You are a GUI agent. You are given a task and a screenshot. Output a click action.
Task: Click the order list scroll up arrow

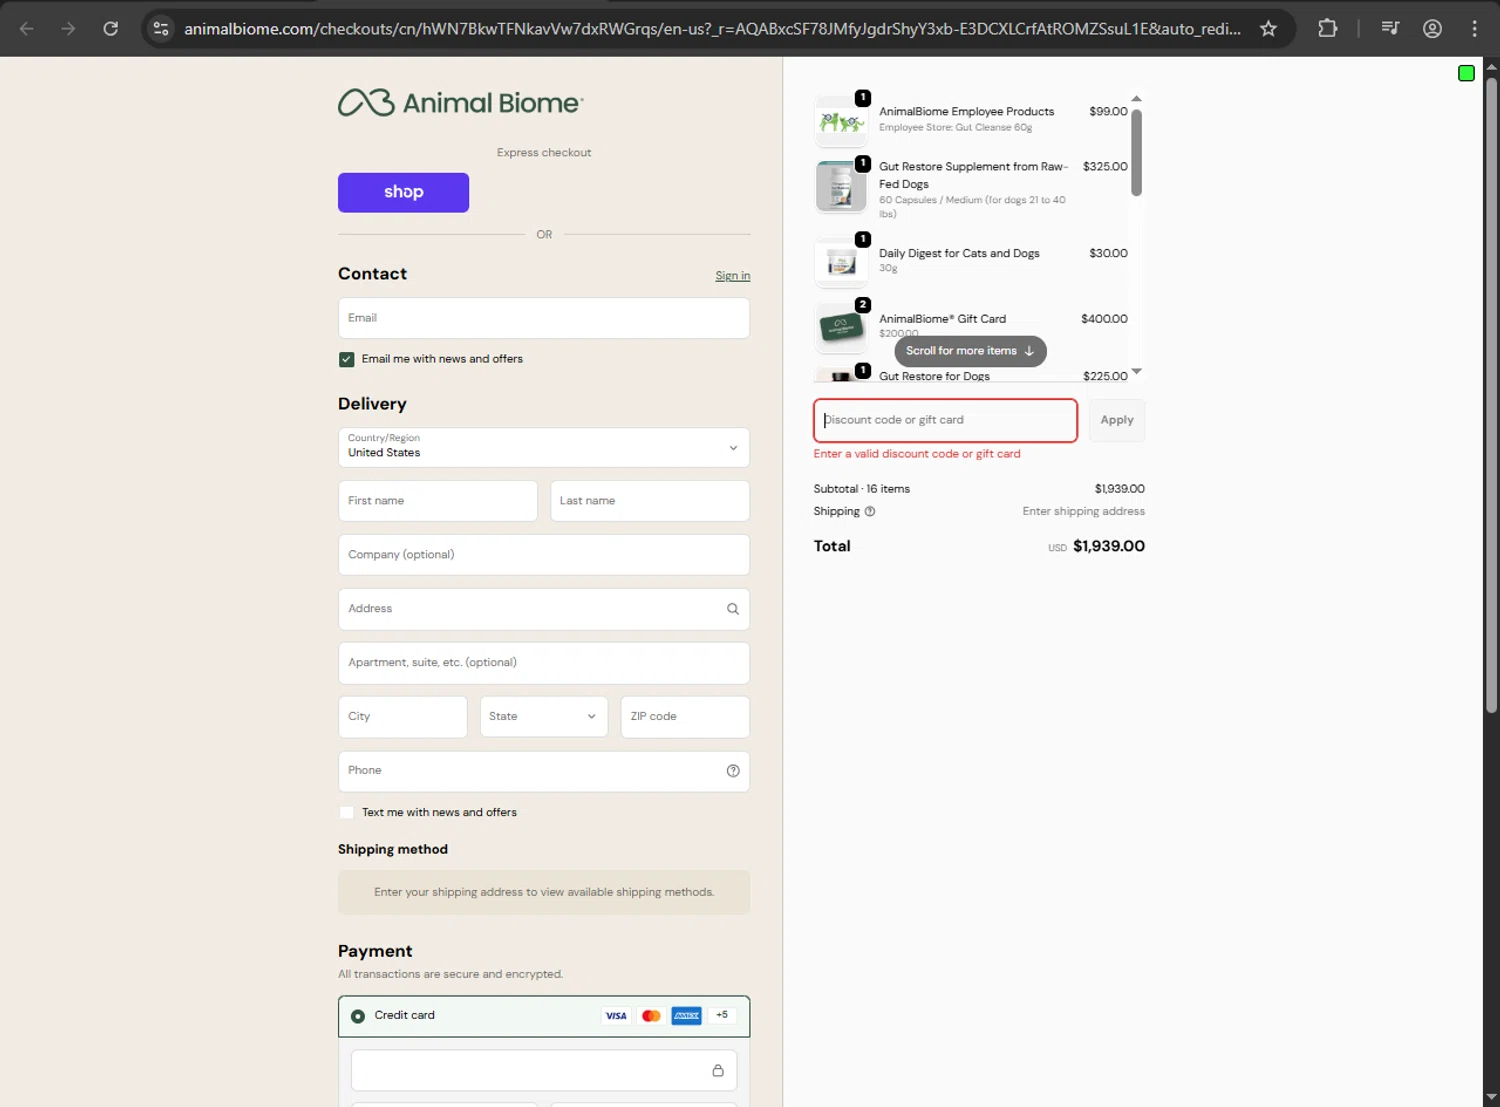[1136, 99]
